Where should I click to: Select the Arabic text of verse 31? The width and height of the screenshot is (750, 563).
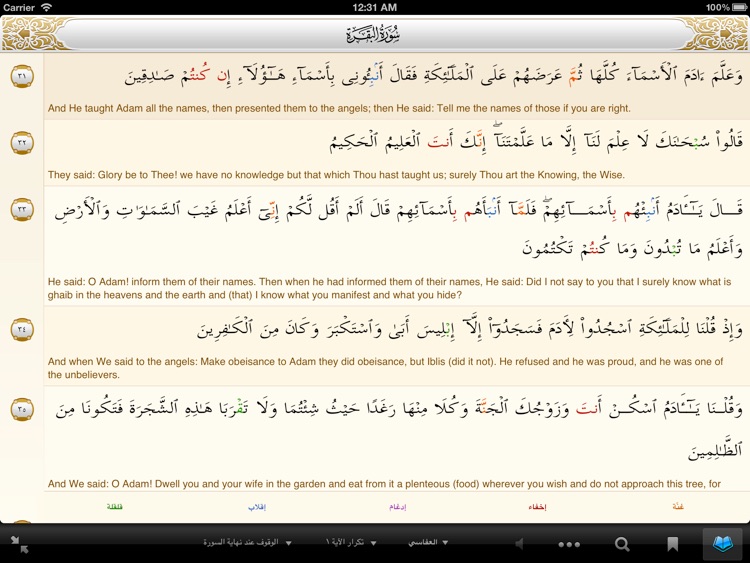pos(433,76)
